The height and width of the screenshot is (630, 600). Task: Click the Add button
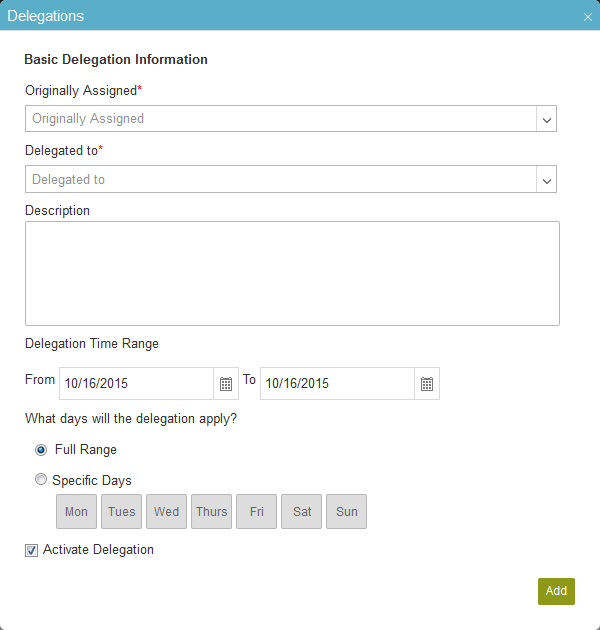pyautogui.click(x=556, y=591)
